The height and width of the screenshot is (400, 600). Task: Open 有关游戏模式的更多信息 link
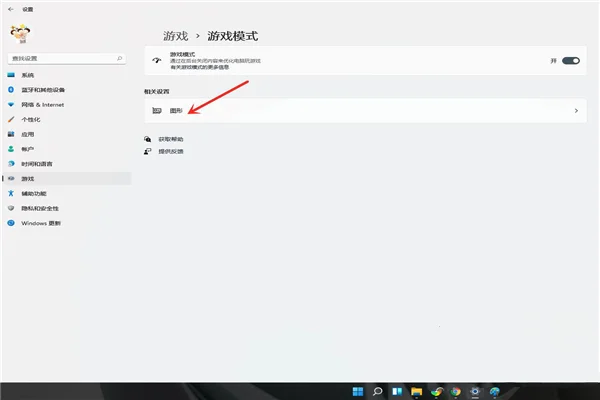click(199, 67)
